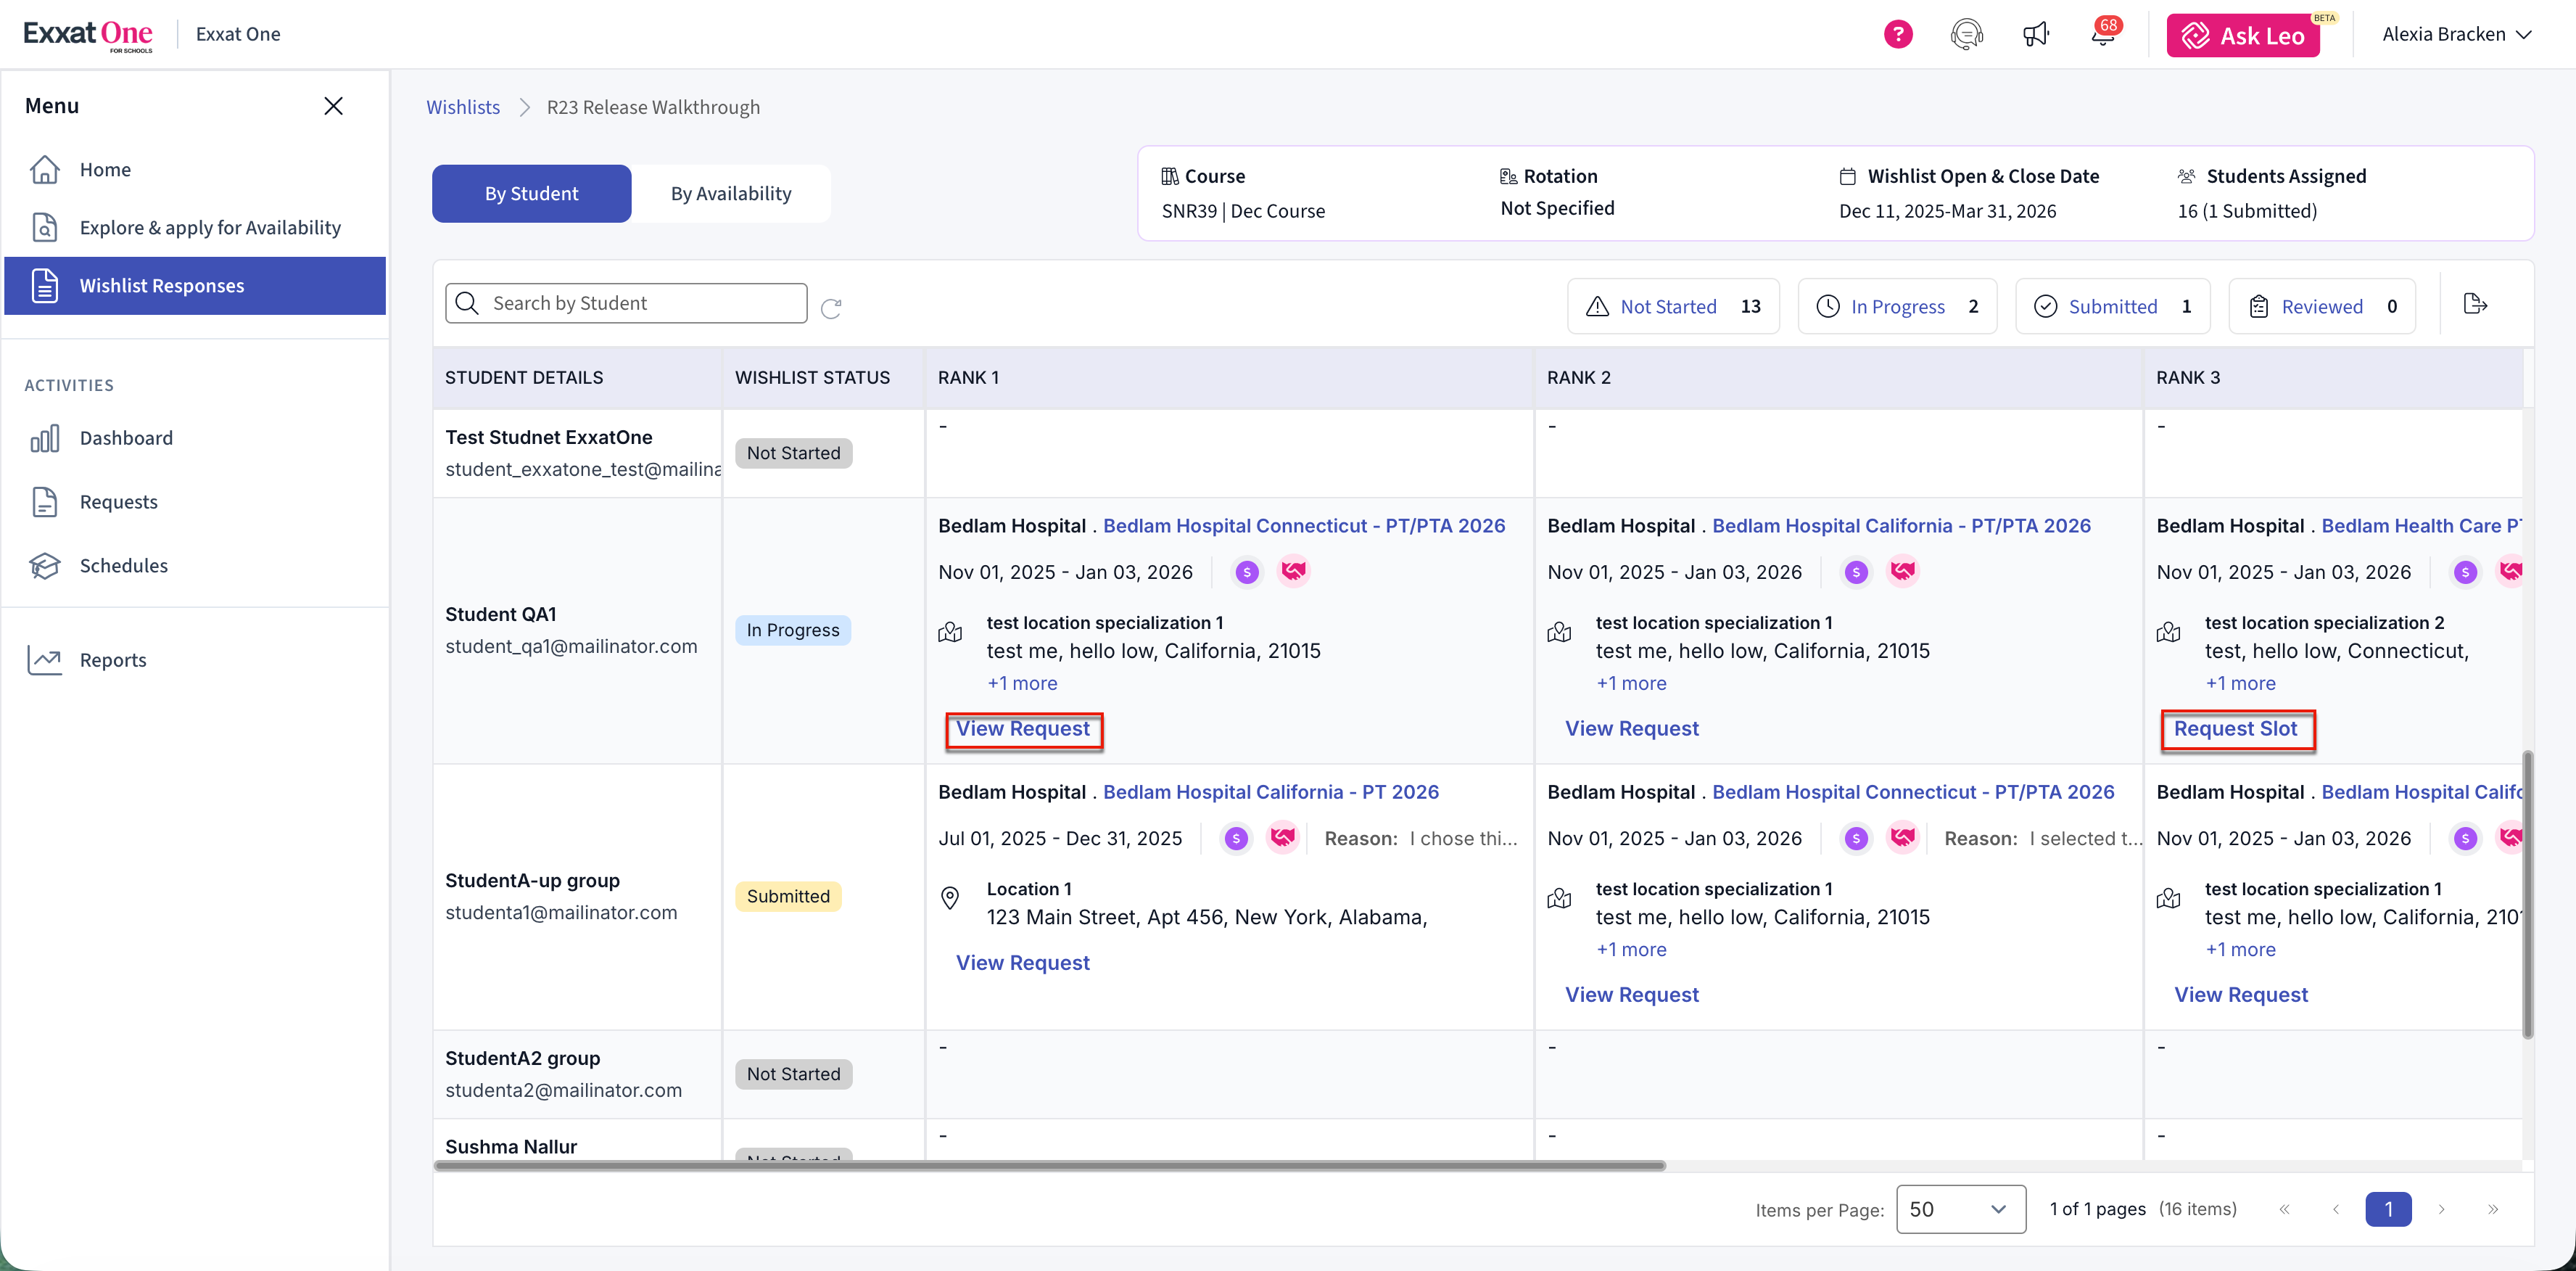This screenshot has width=2576, height=1271.
Task: Filter by Not Started status
Action: tap(1673, 306)
